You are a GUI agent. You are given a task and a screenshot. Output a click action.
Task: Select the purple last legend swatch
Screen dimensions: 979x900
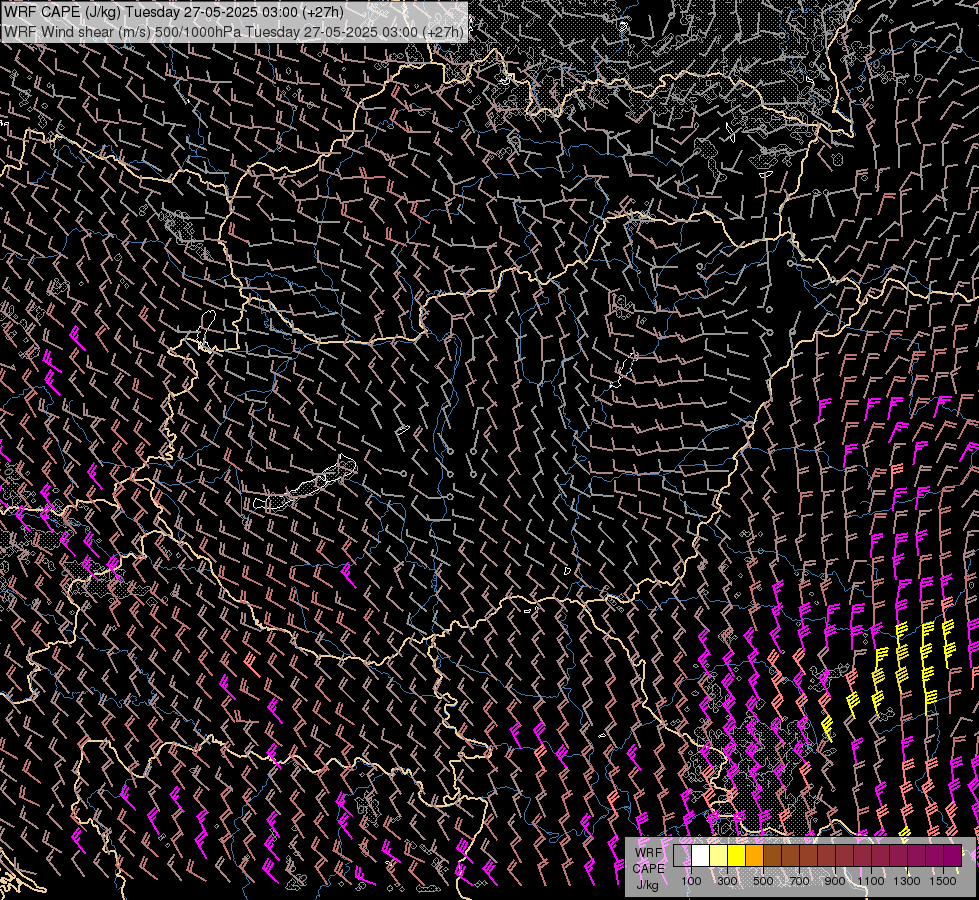click(x=952, y=856)
